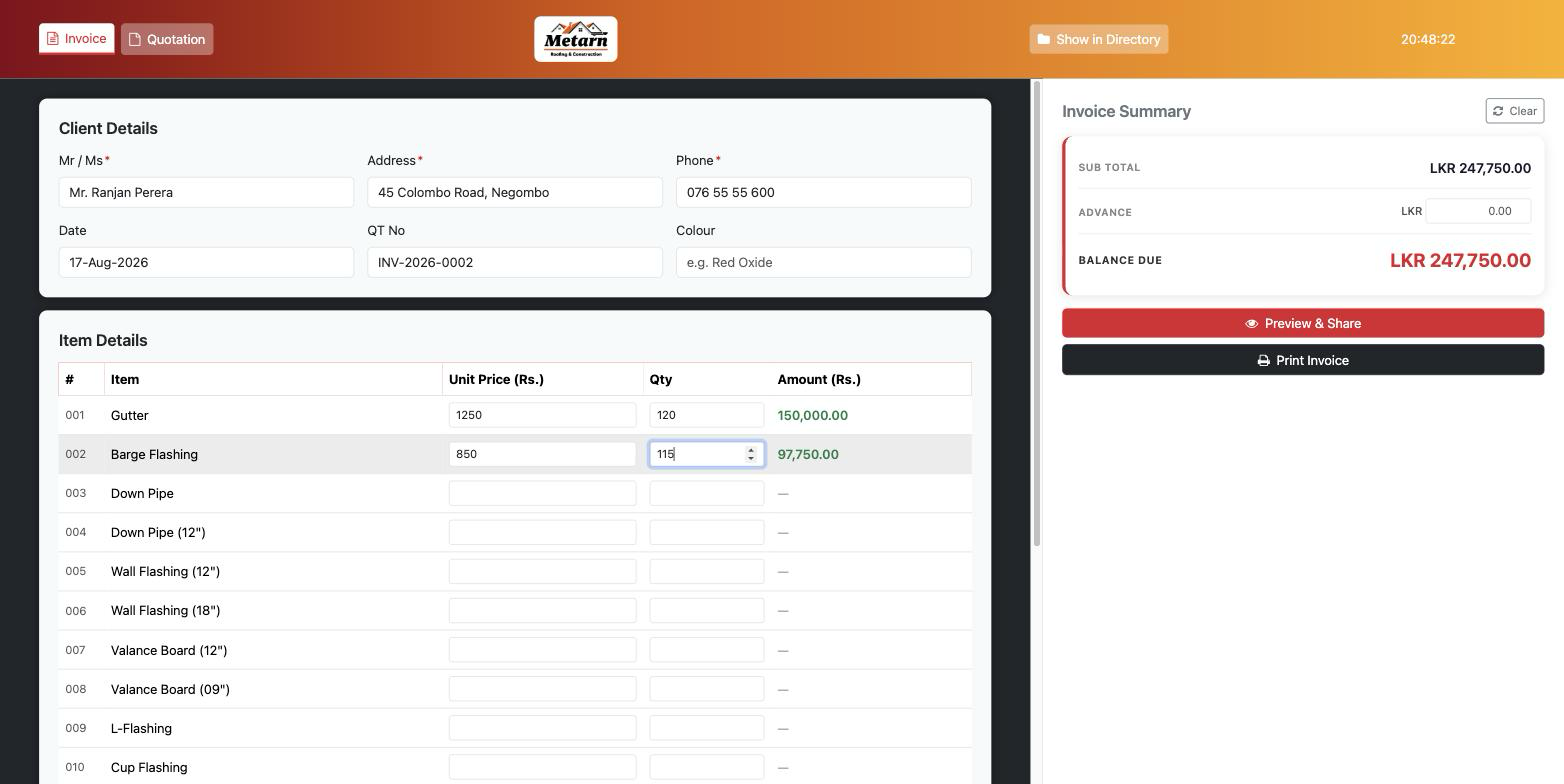Edit Gutter unit price field
The width and height of the screenshot is (1564, 784).
pyautogui.click(x=542, y=415)
